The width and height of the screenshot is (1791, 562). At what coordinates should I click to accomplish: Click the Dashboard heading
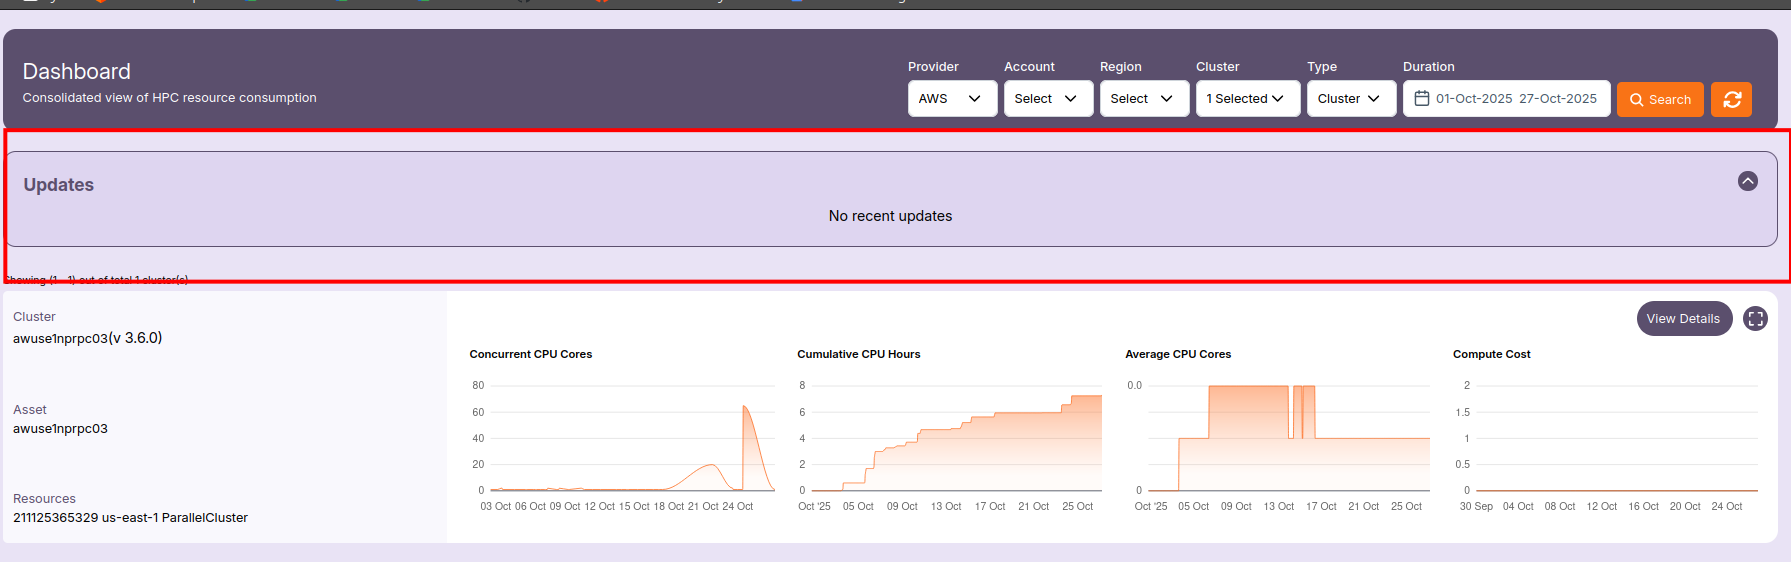(x=77, y=71)
